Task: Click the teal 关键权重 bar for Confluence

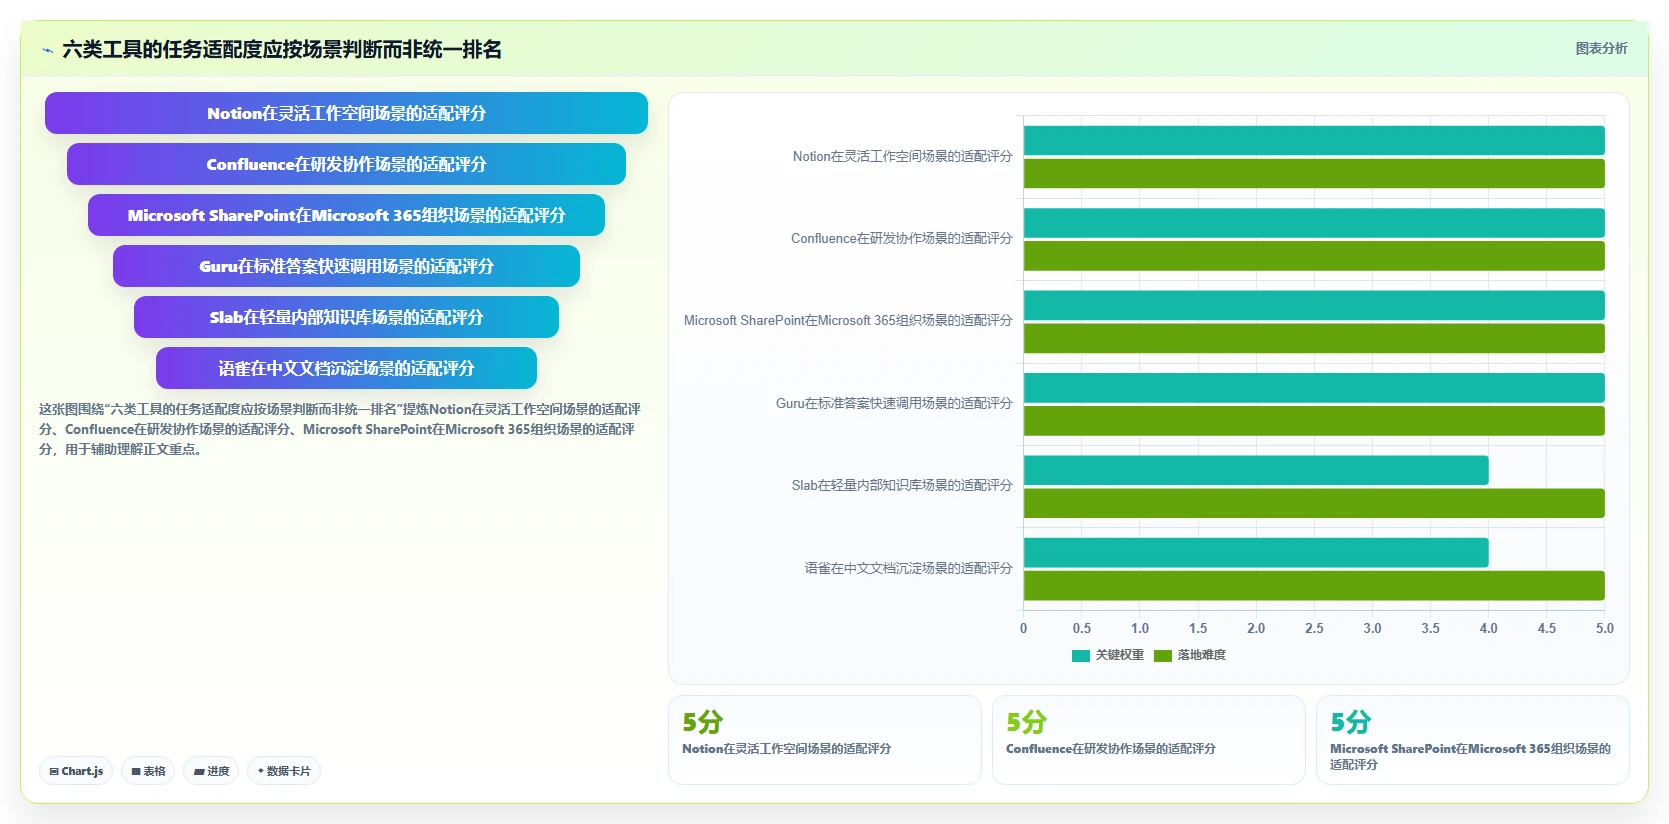Action: tap(1314, 223)
